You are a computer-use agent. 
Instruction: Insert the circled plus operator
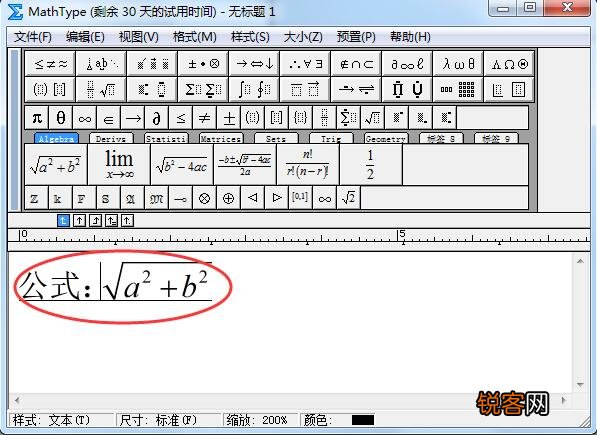click(228, 198)
